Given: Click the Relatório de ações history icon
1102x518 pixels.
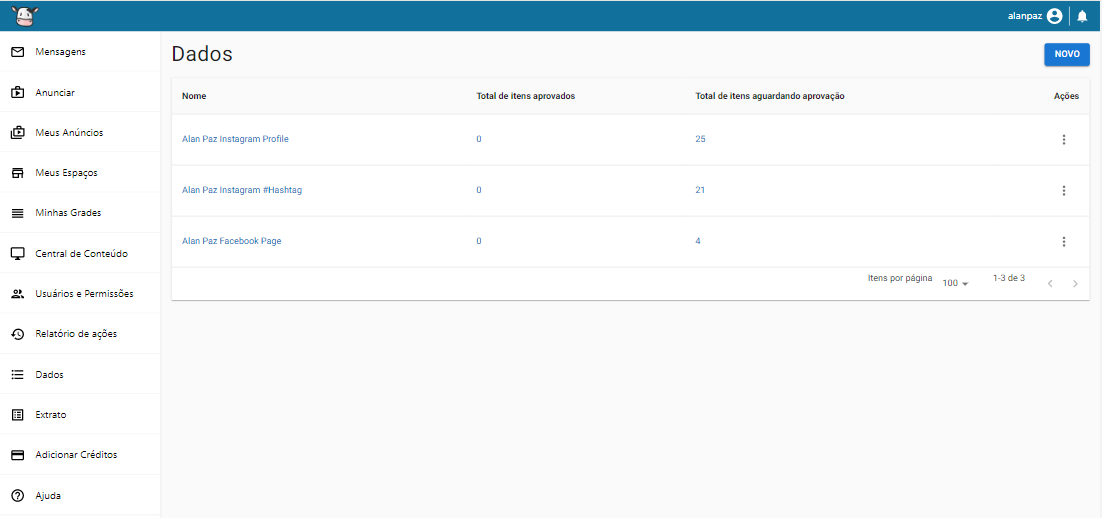Looking at the screenshot, I should [x=18, y=334].
